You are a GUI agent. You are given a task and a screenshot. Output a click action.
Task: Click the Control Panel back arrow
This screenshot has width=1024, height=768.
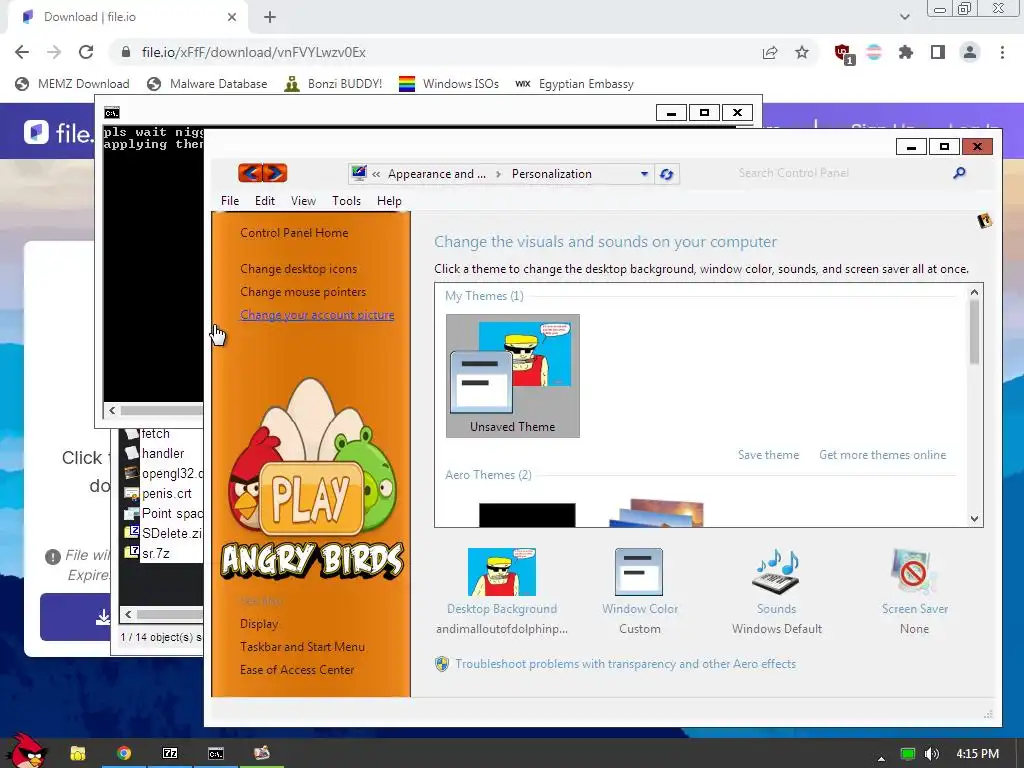(x=251, y=173)
